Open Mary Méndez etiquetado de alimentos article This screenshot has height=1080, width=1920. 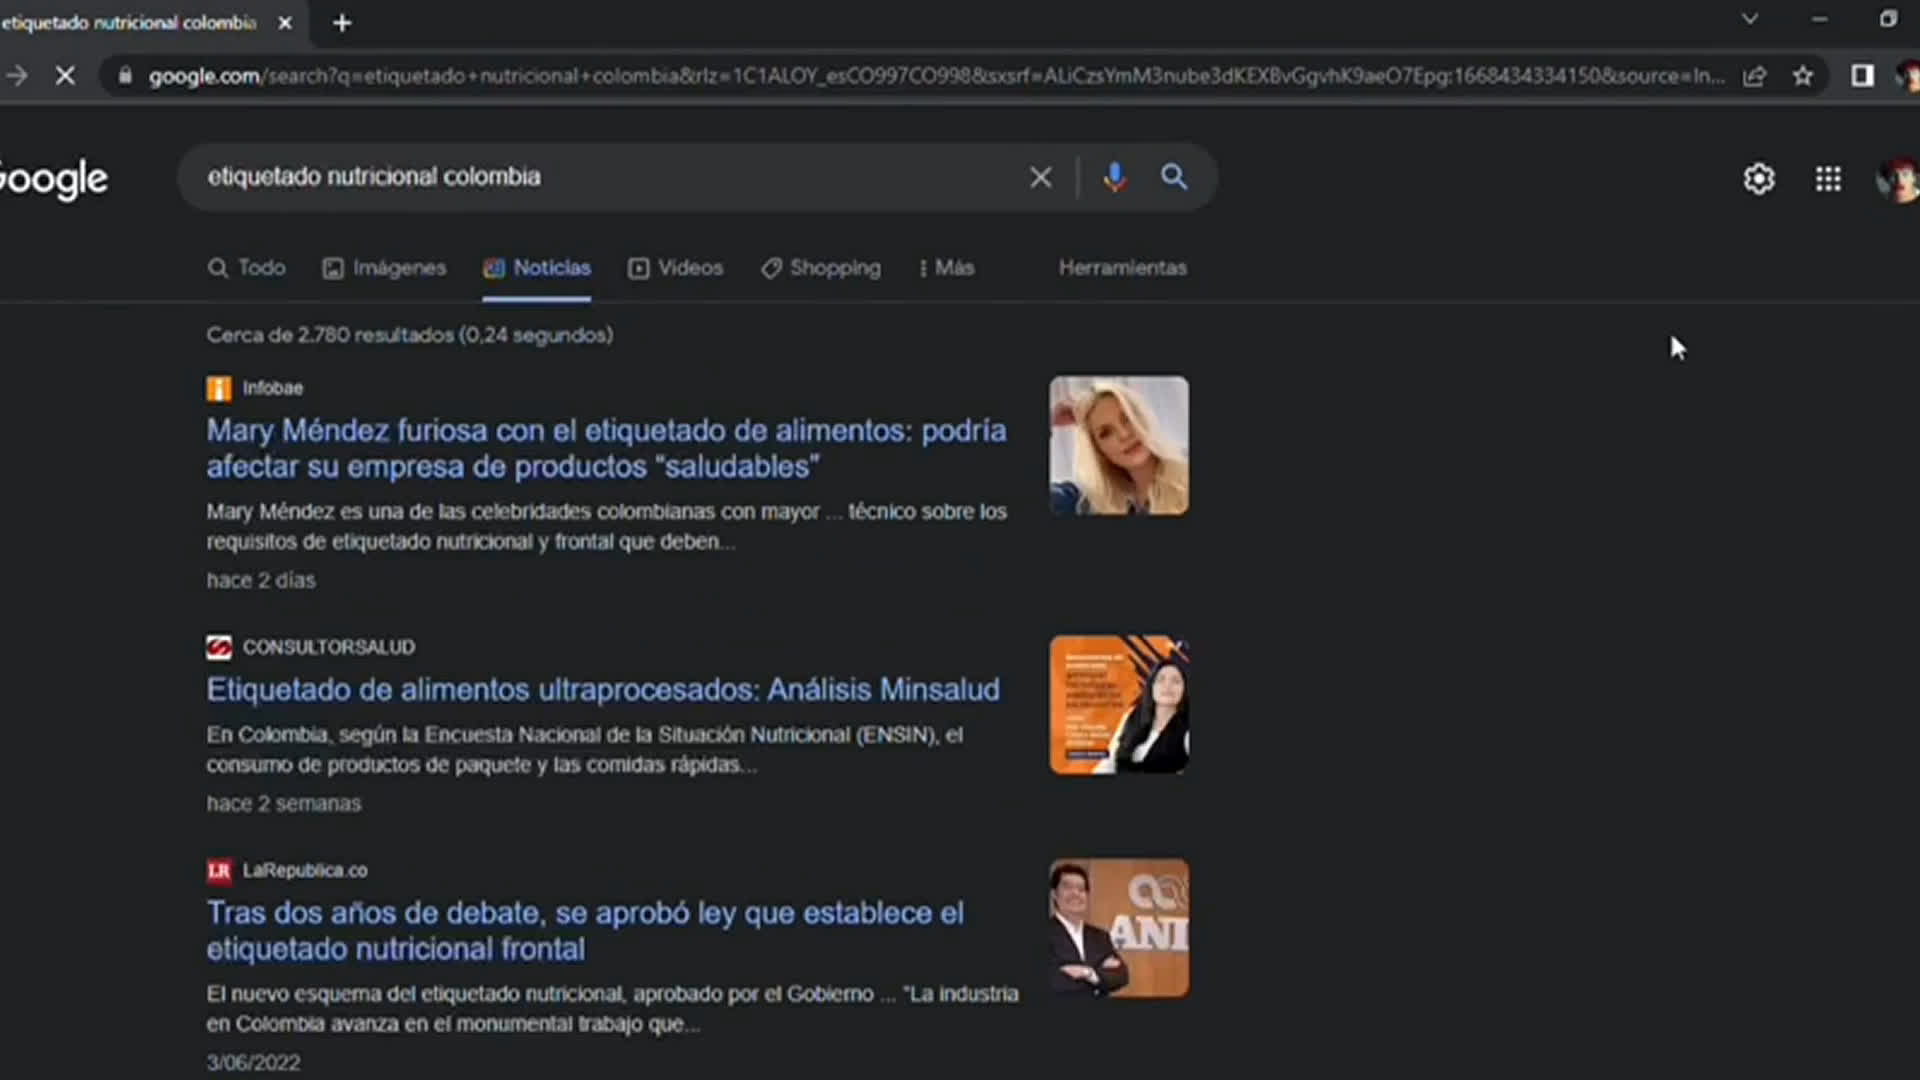605,448
